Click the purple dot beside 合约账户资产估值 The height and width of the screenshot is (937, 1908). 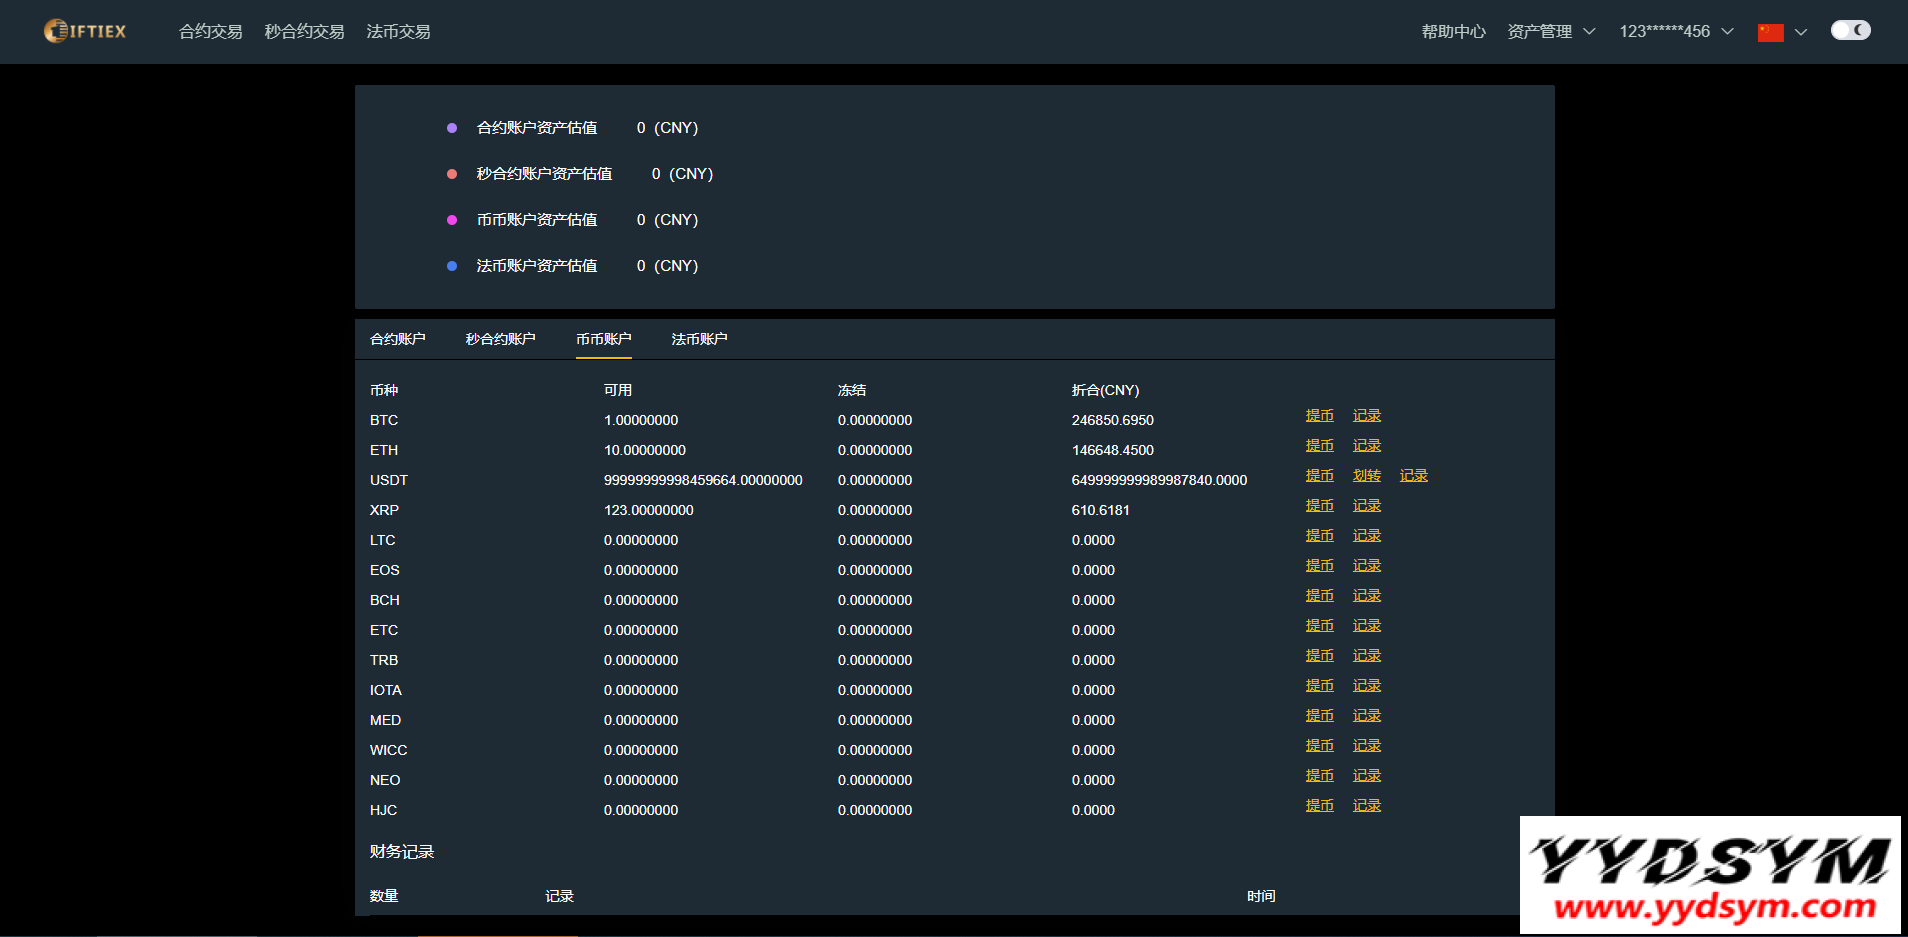pyautogui.click(x=452, y=128)
